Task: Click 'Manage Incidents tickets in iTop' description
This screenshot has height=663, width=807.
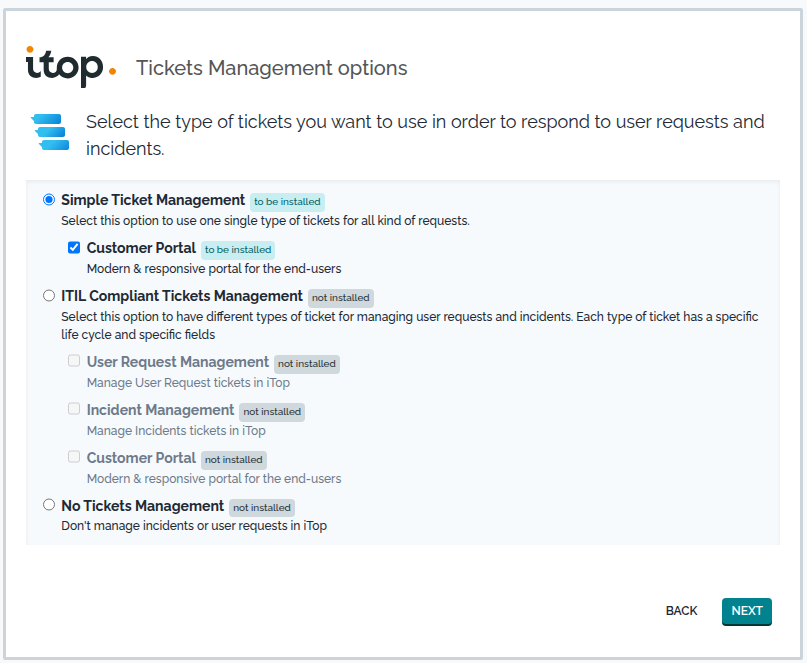Action: tap(176, 431)
